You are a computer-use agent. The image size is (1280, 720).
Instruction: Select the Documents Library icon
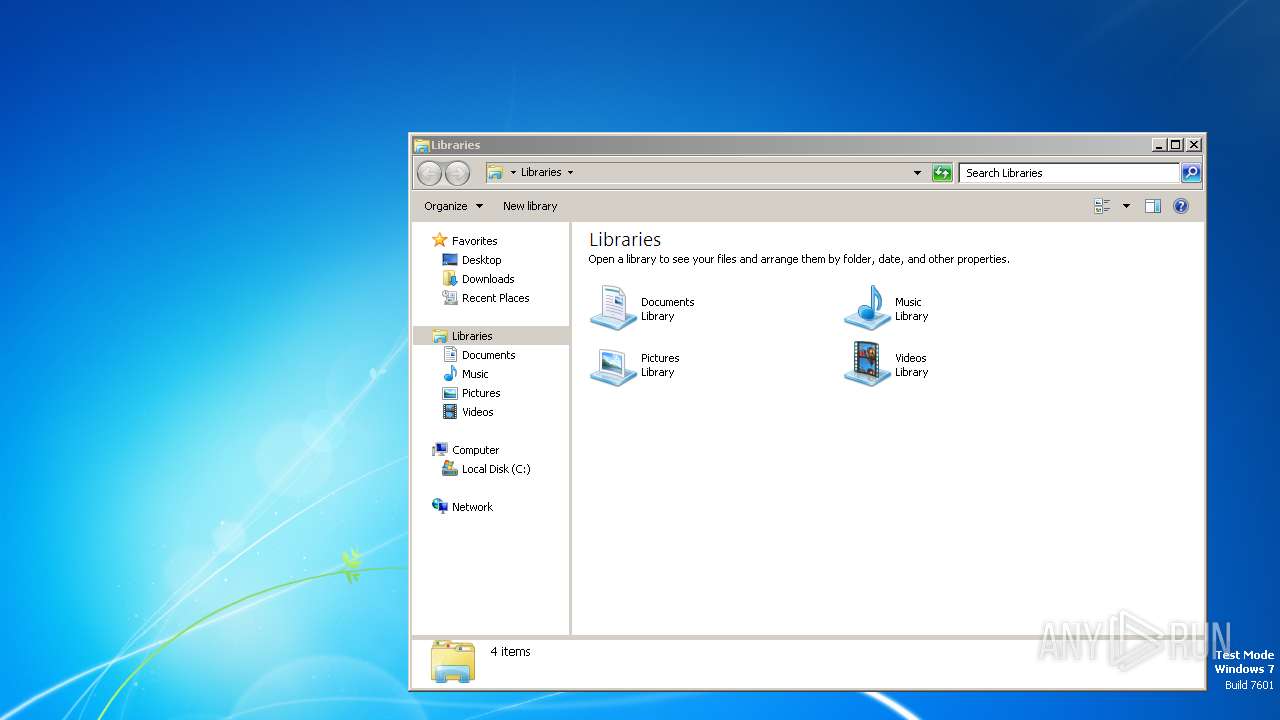[x=613, y=308]
